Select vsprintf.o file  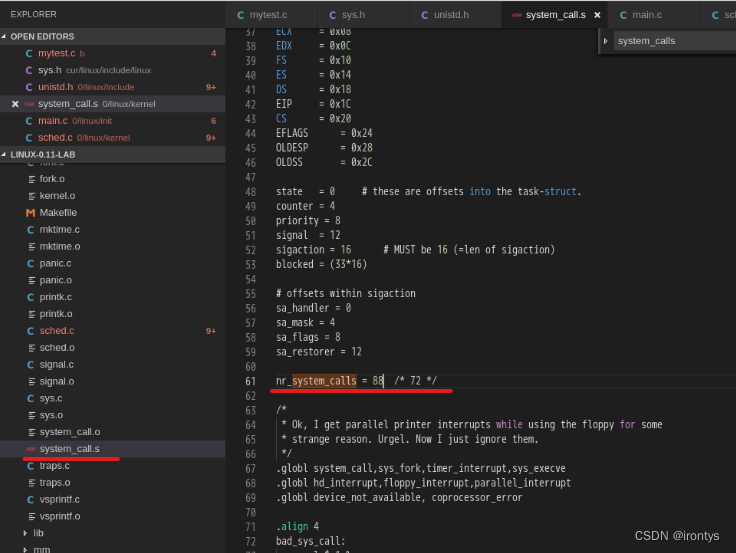[113, 517]
